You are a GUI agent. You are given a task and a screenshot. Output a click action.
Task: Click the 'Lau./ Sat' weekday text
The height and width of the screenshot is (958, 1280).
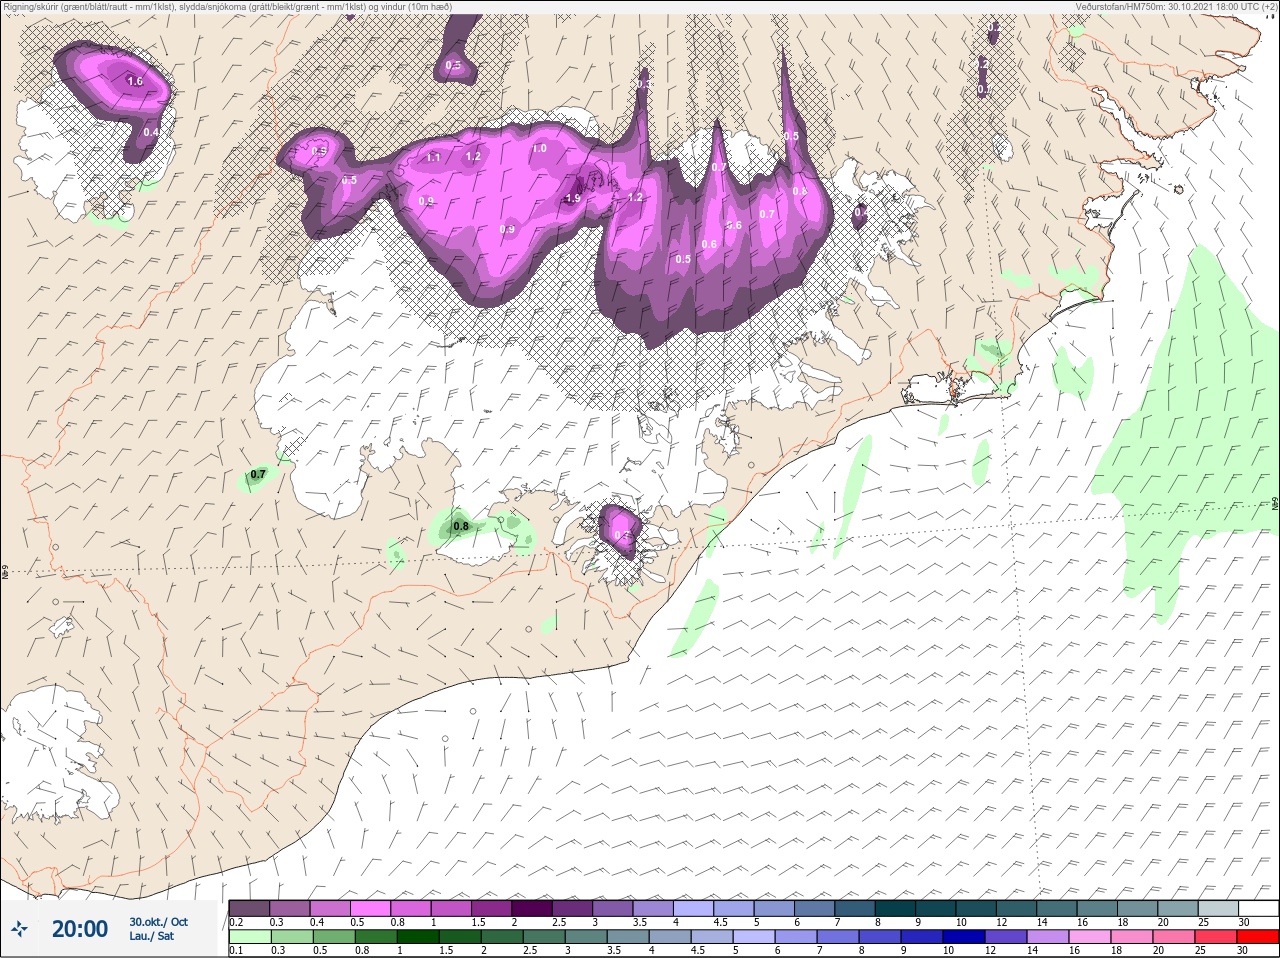point(151,937)
